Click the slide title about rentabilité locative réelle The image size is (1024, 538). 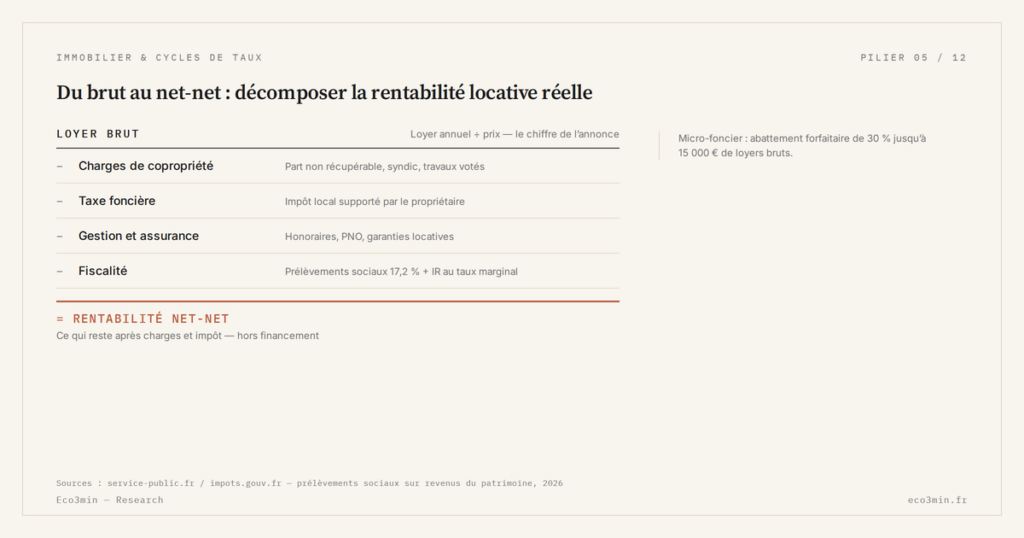(324, 93)
